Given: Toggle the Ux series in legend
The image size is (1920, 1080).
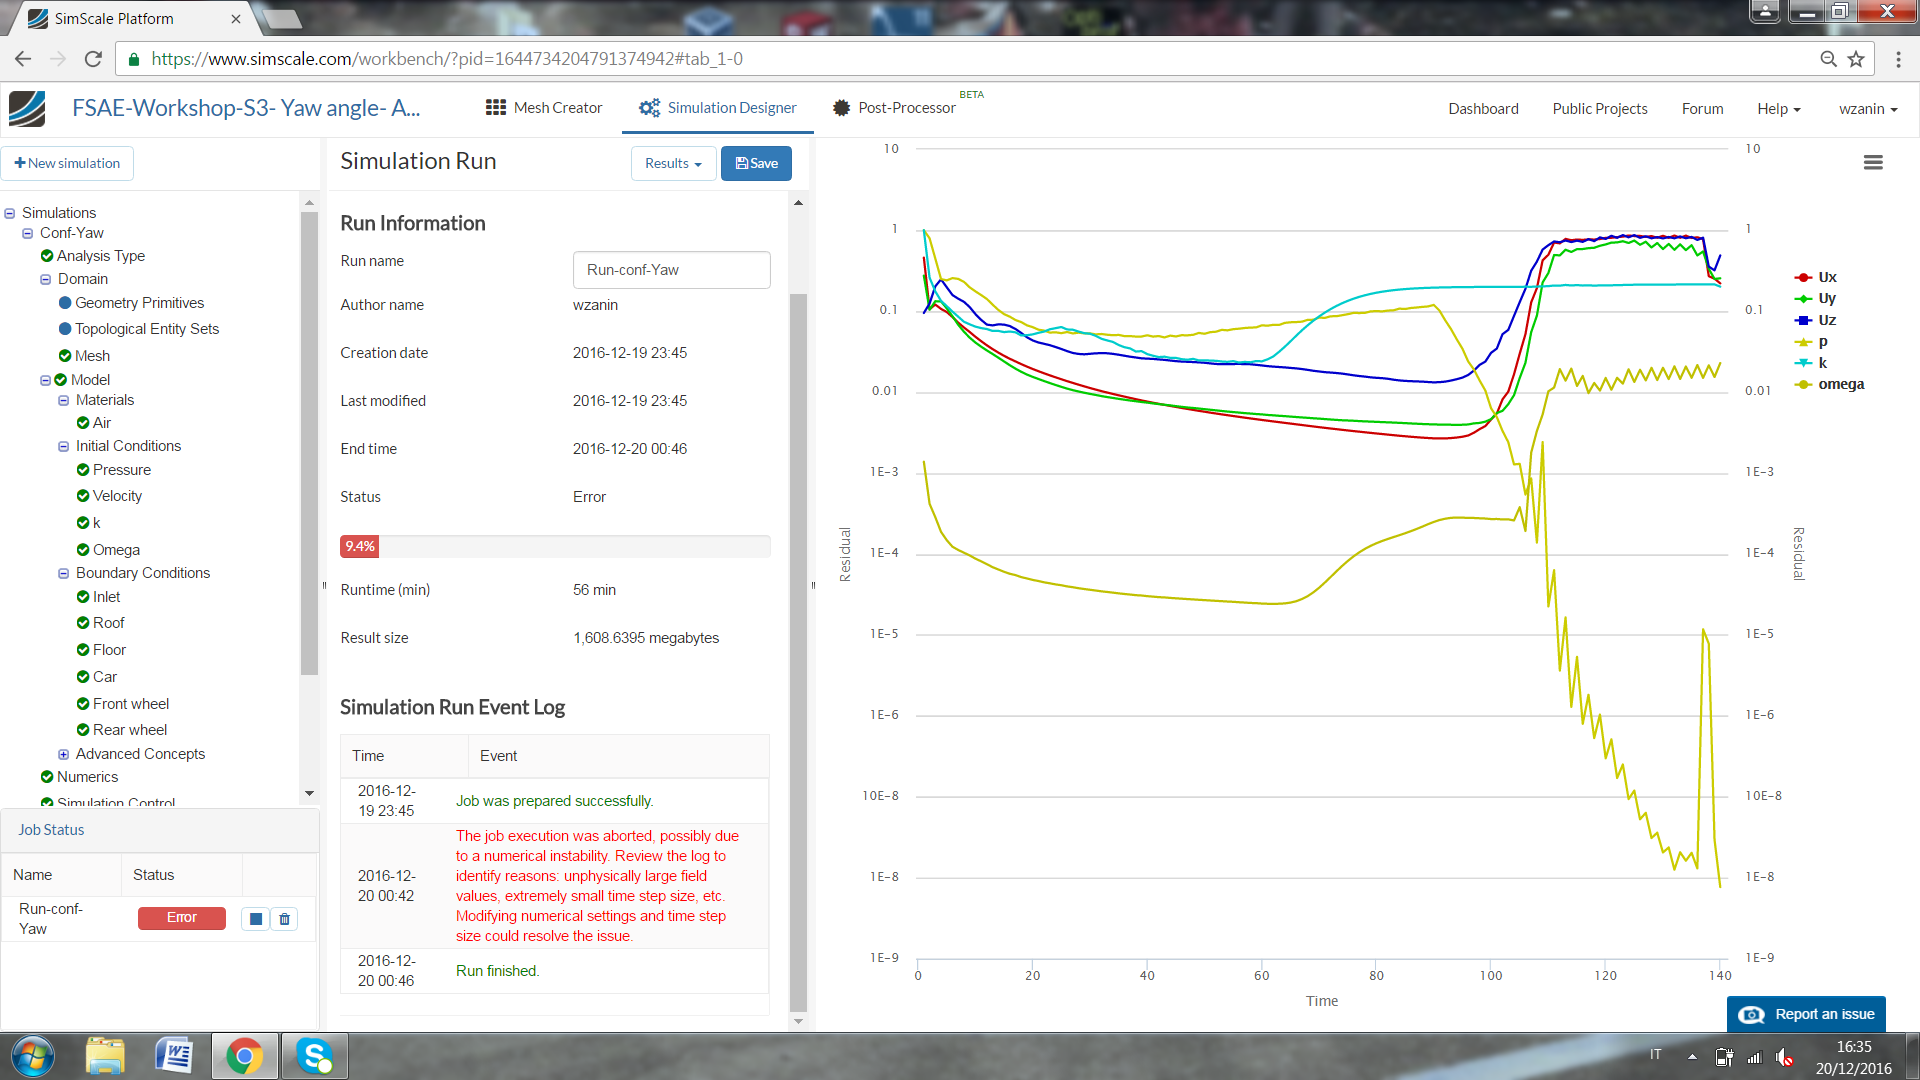Looking at the screenshot, I should point(1826,277).
